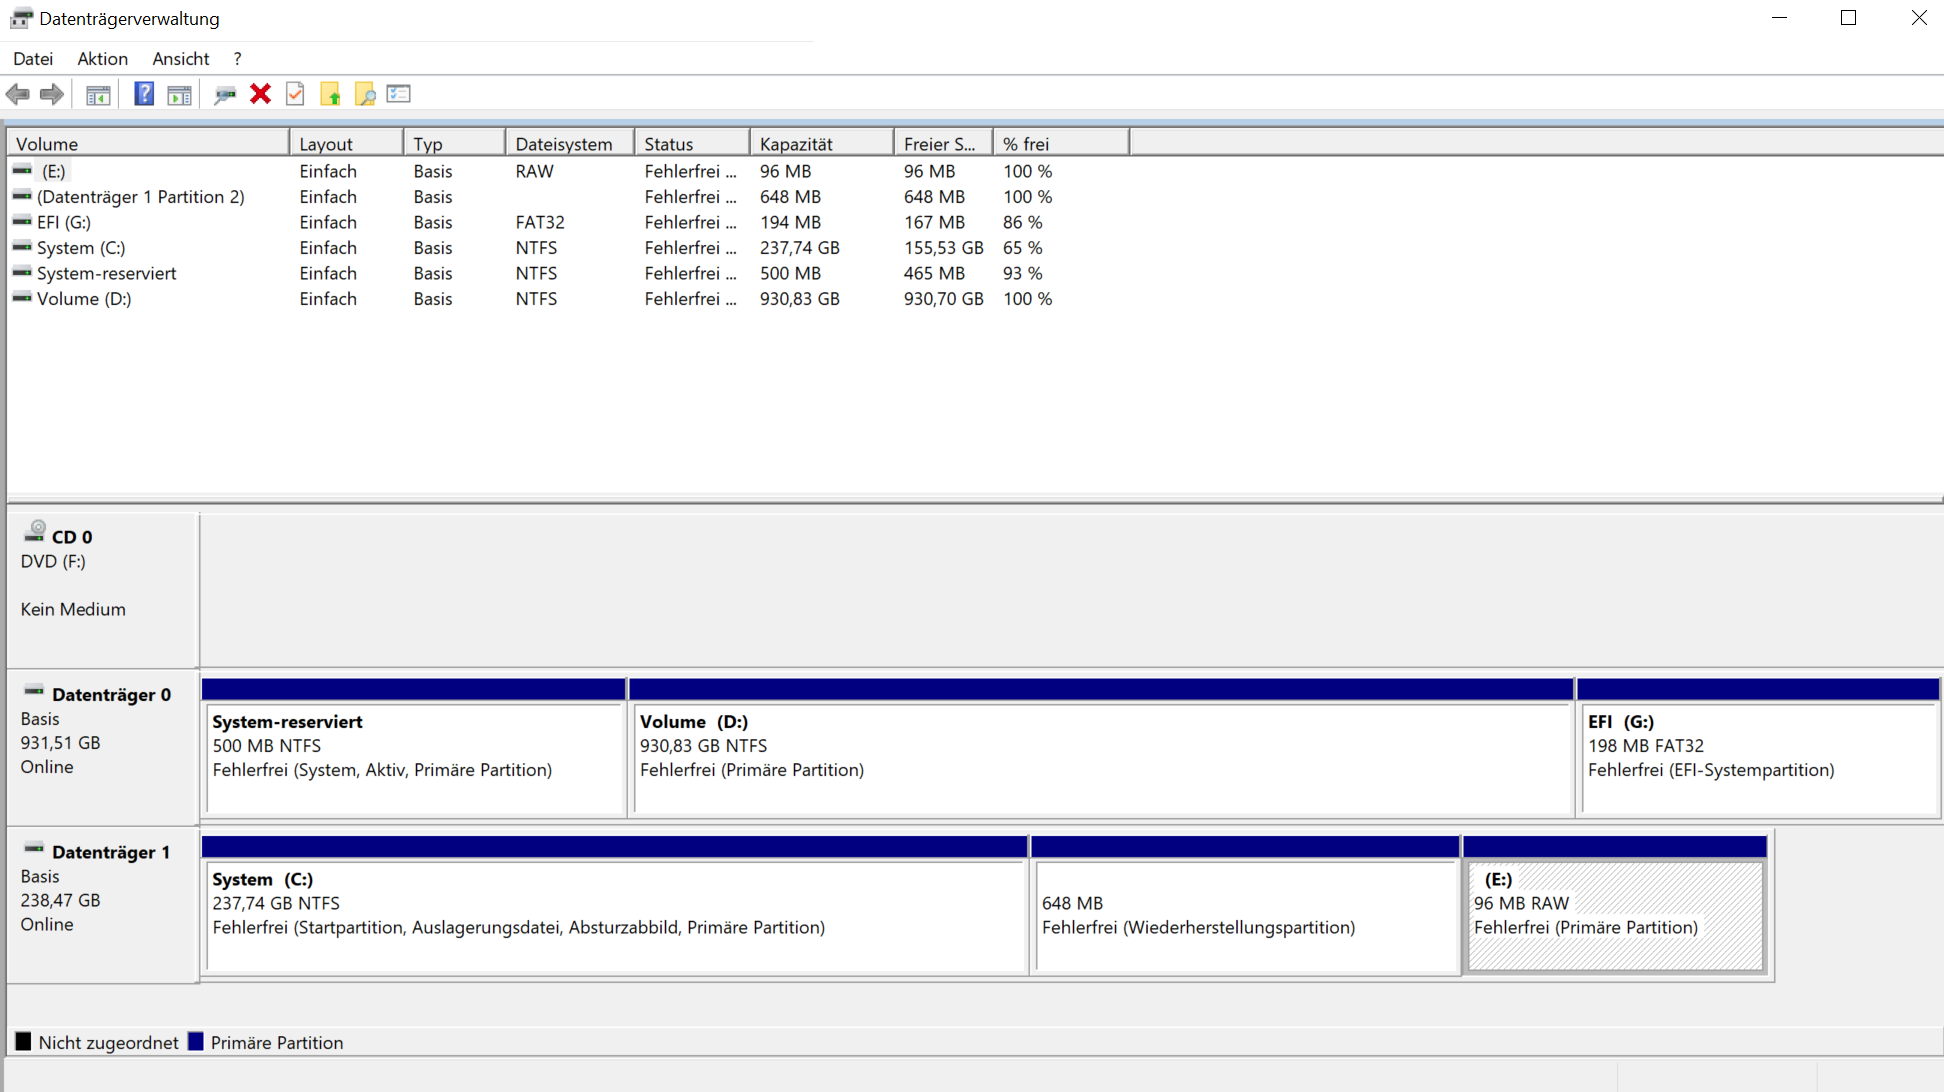Select the hatched (E:) RAW partition
Image resolution: width=1944 pixels, height=1092 pixels.
(1614, 915)
